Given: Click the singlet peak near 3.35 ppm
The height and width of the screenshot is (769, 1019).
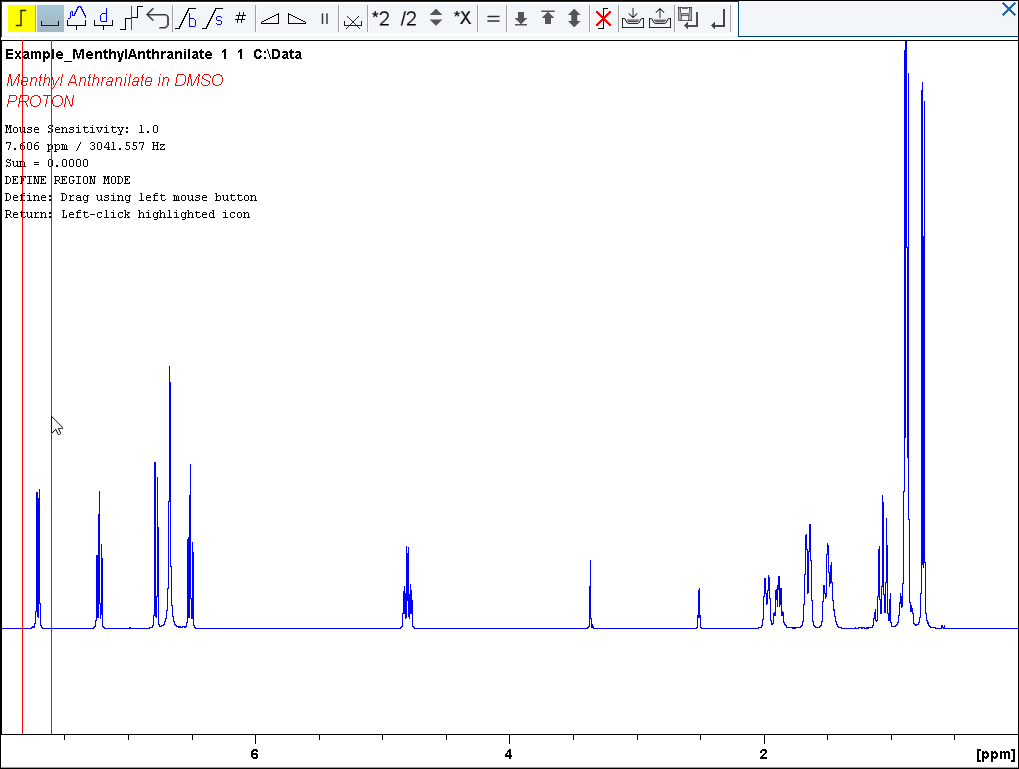Looking at the screenshot, I should pyautogui.click(x=590, y=593).
